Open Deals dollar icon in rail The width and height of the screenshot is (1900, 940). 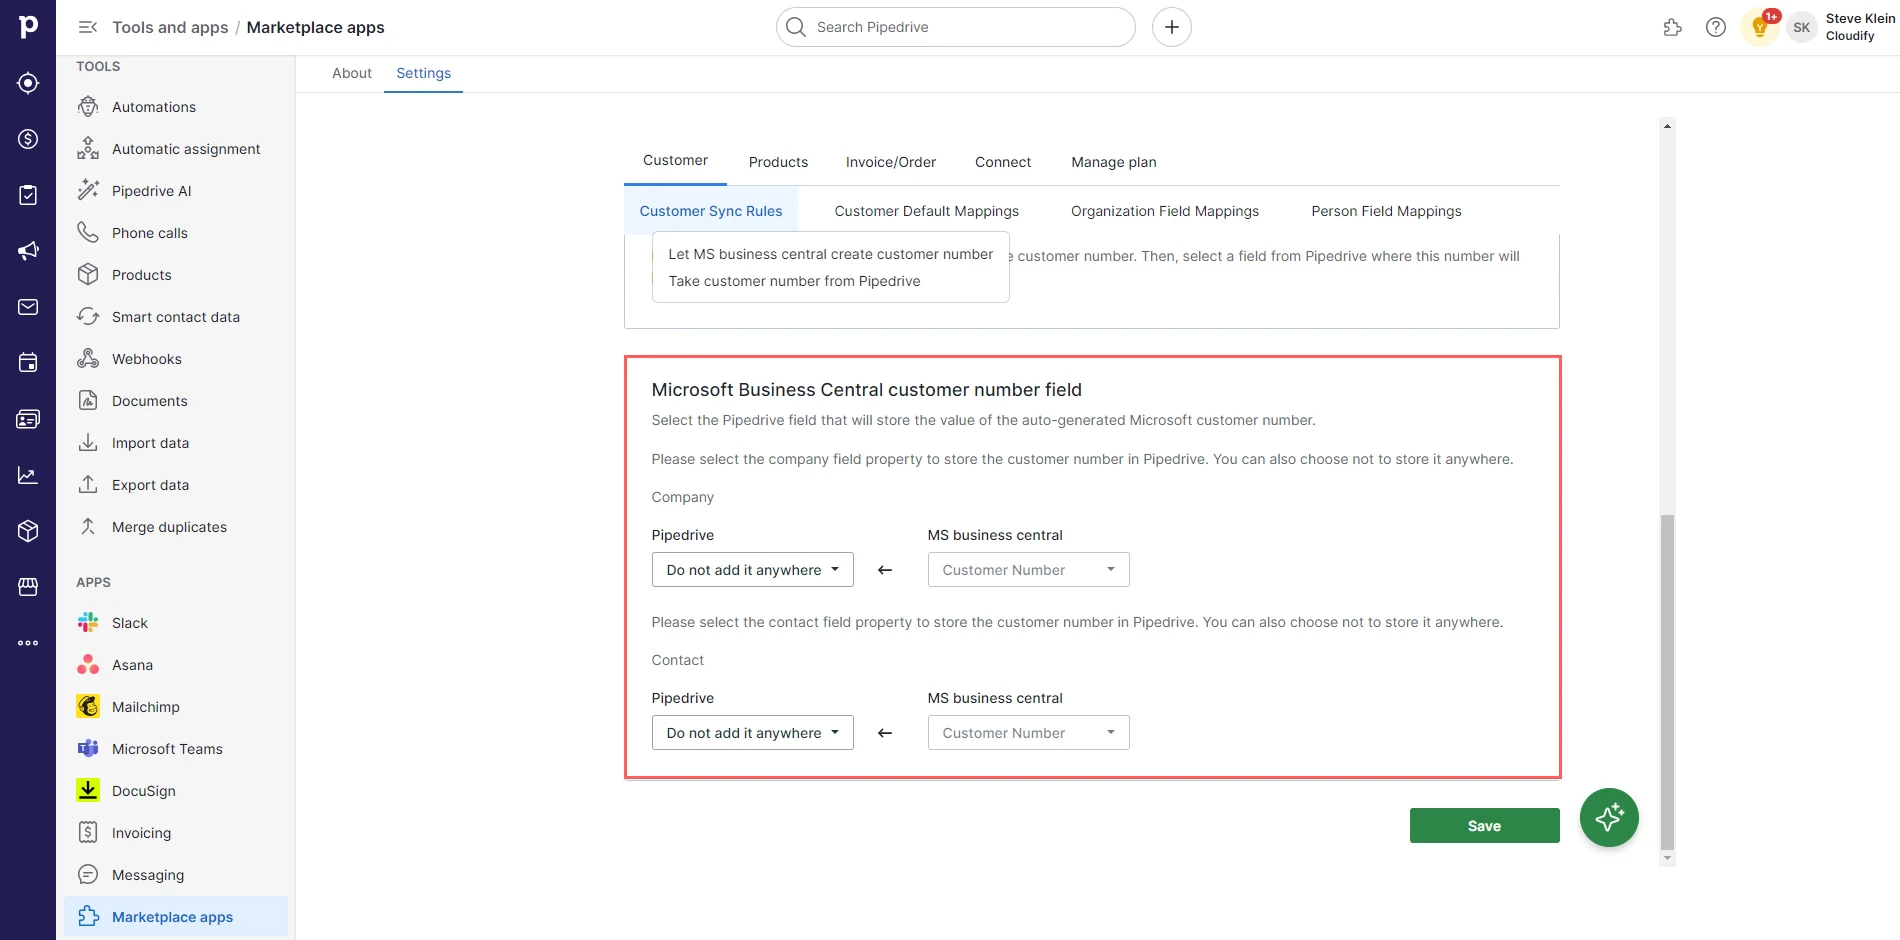click(28, 139)
